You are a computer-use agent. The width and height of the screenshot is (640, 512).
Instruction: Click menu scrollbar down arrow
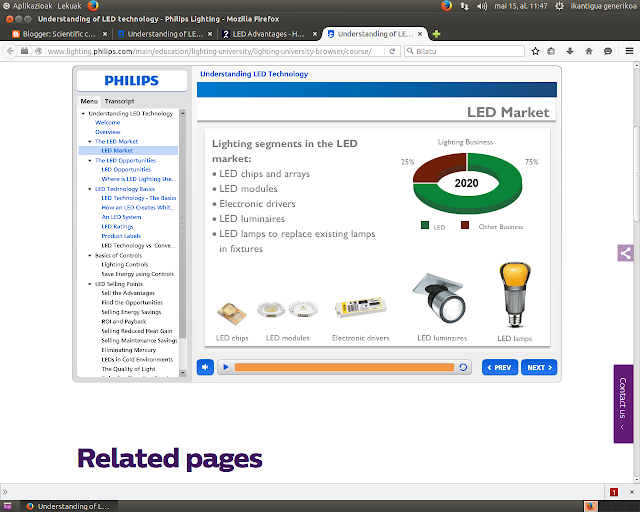click(182, 373)
